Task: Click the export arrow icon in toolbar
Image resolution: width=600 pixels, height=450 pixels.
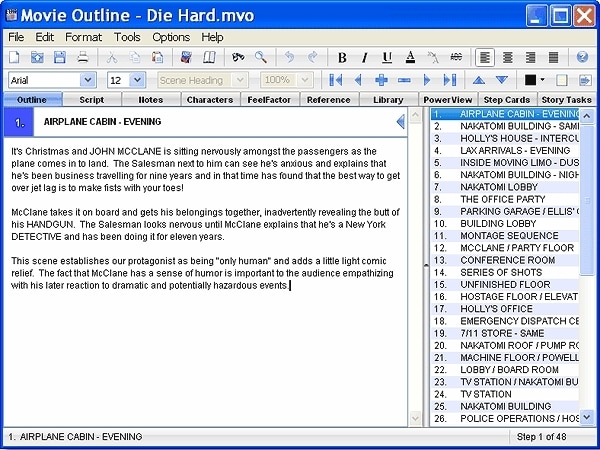Action: point(585,80)
